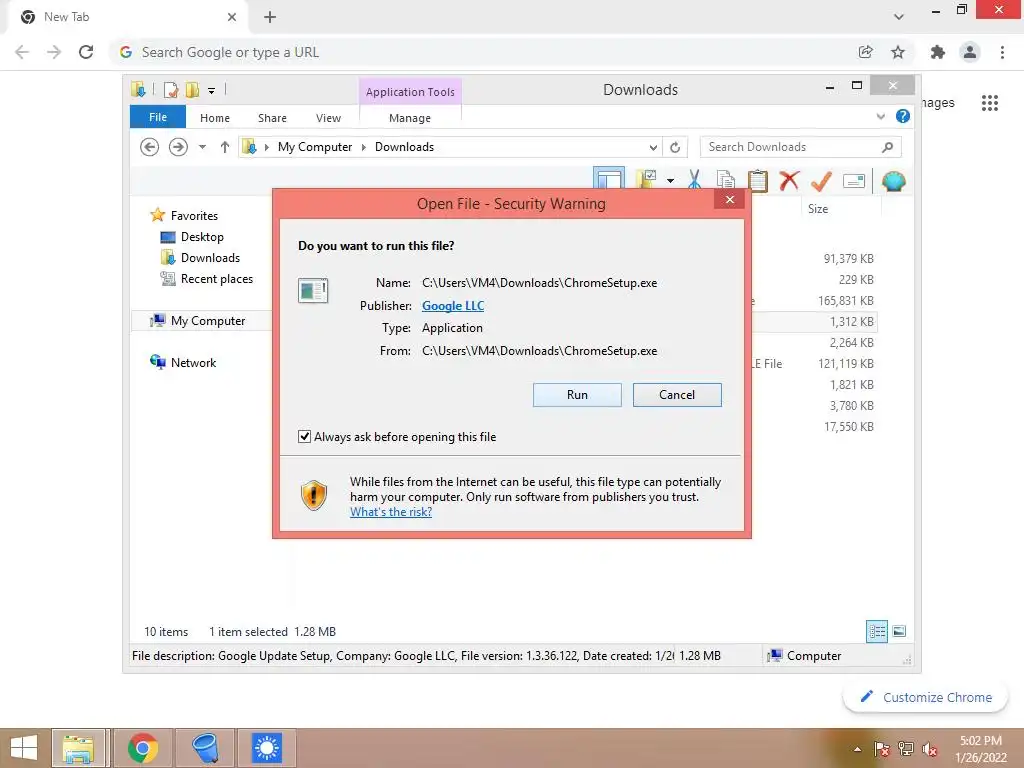Screen dimensions: 1024x768
Task: Click the Customize Chrome button
Action: pos(926,697)
